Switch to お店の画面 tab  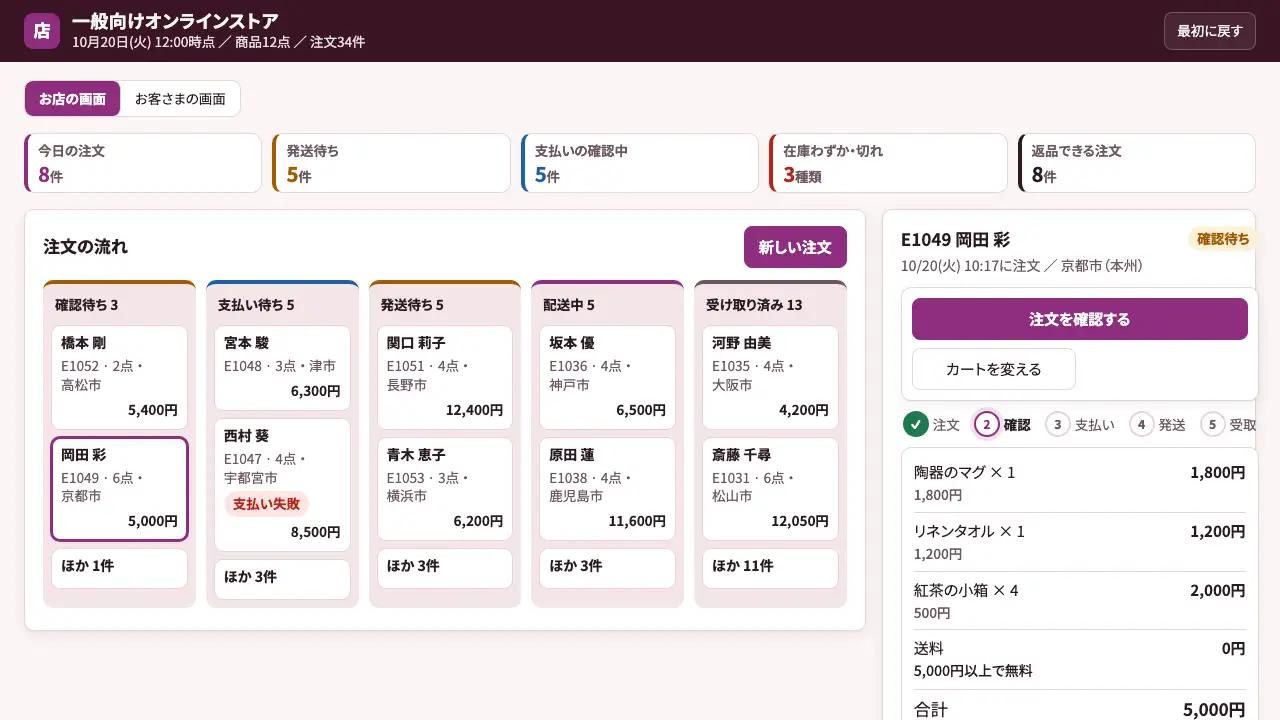click(x=73, y=99)
